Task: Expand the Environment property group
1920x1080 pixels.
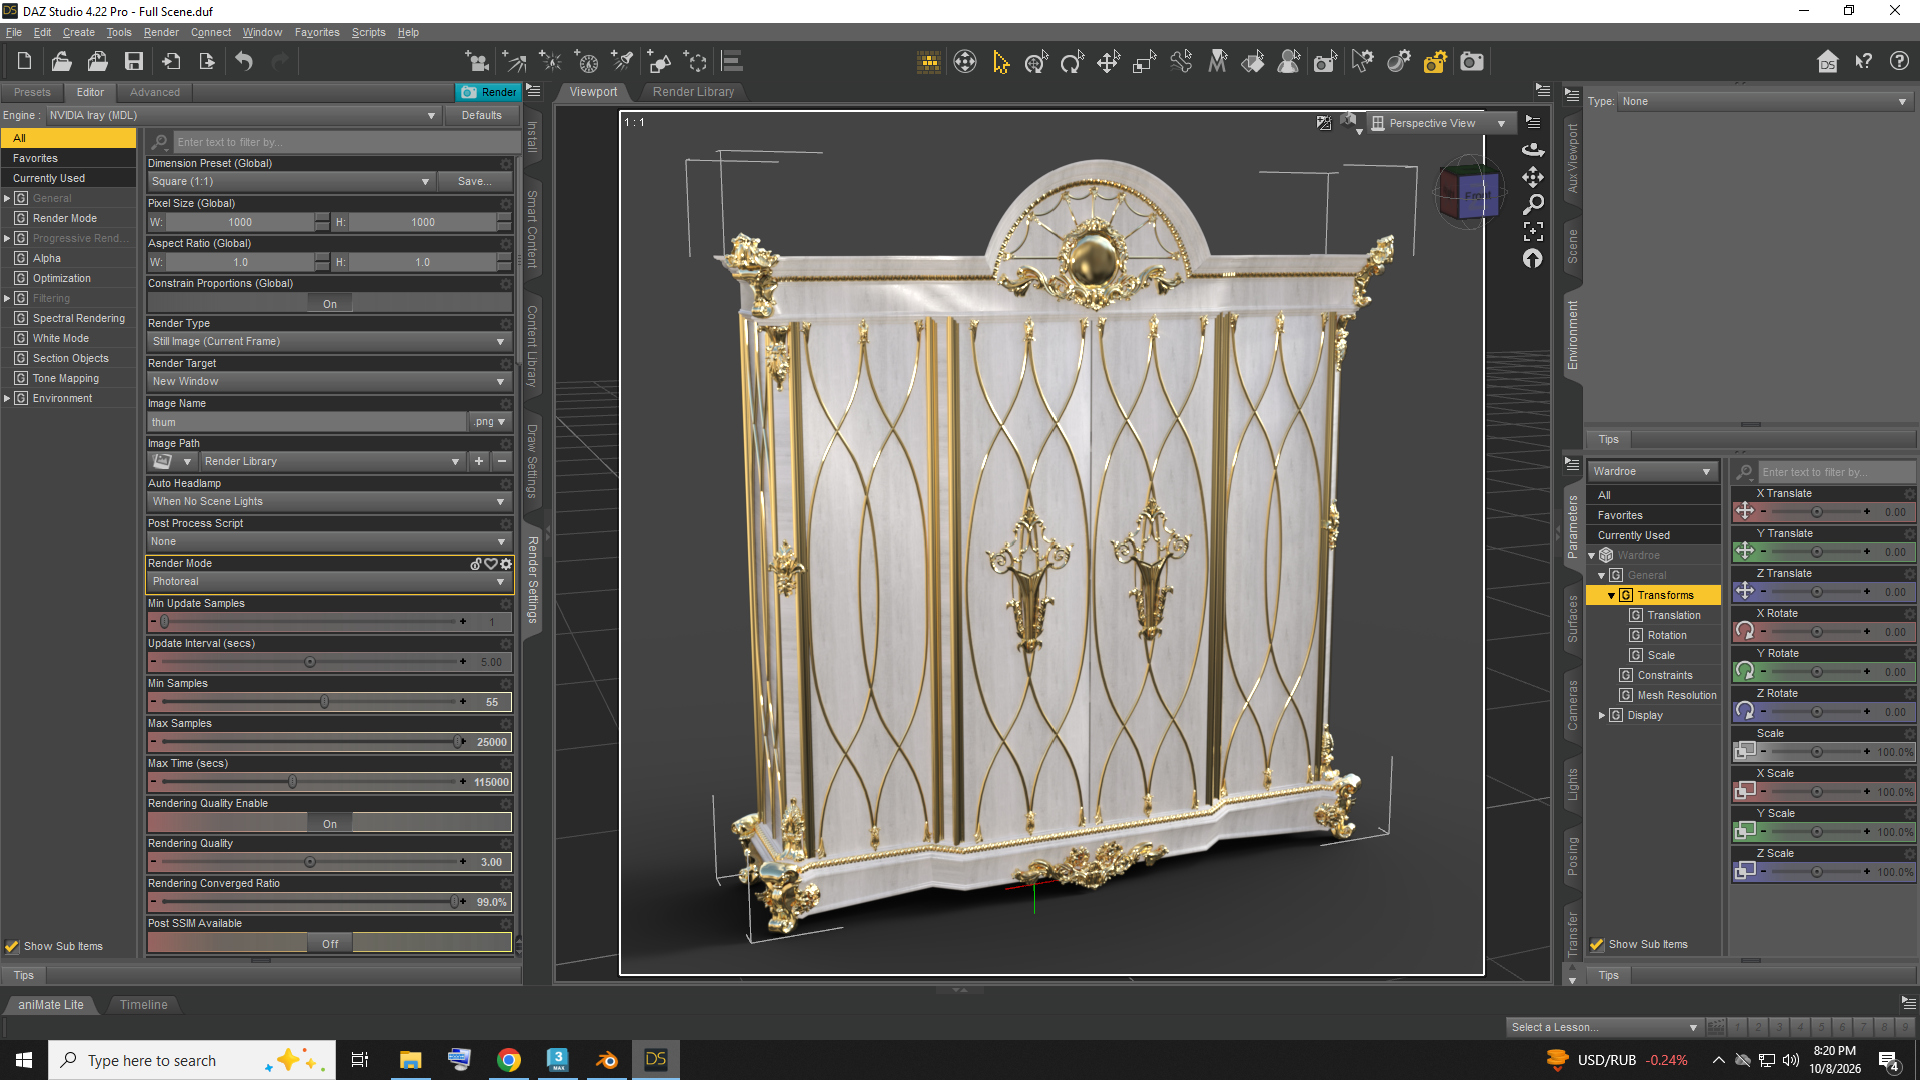Action: 7,399
